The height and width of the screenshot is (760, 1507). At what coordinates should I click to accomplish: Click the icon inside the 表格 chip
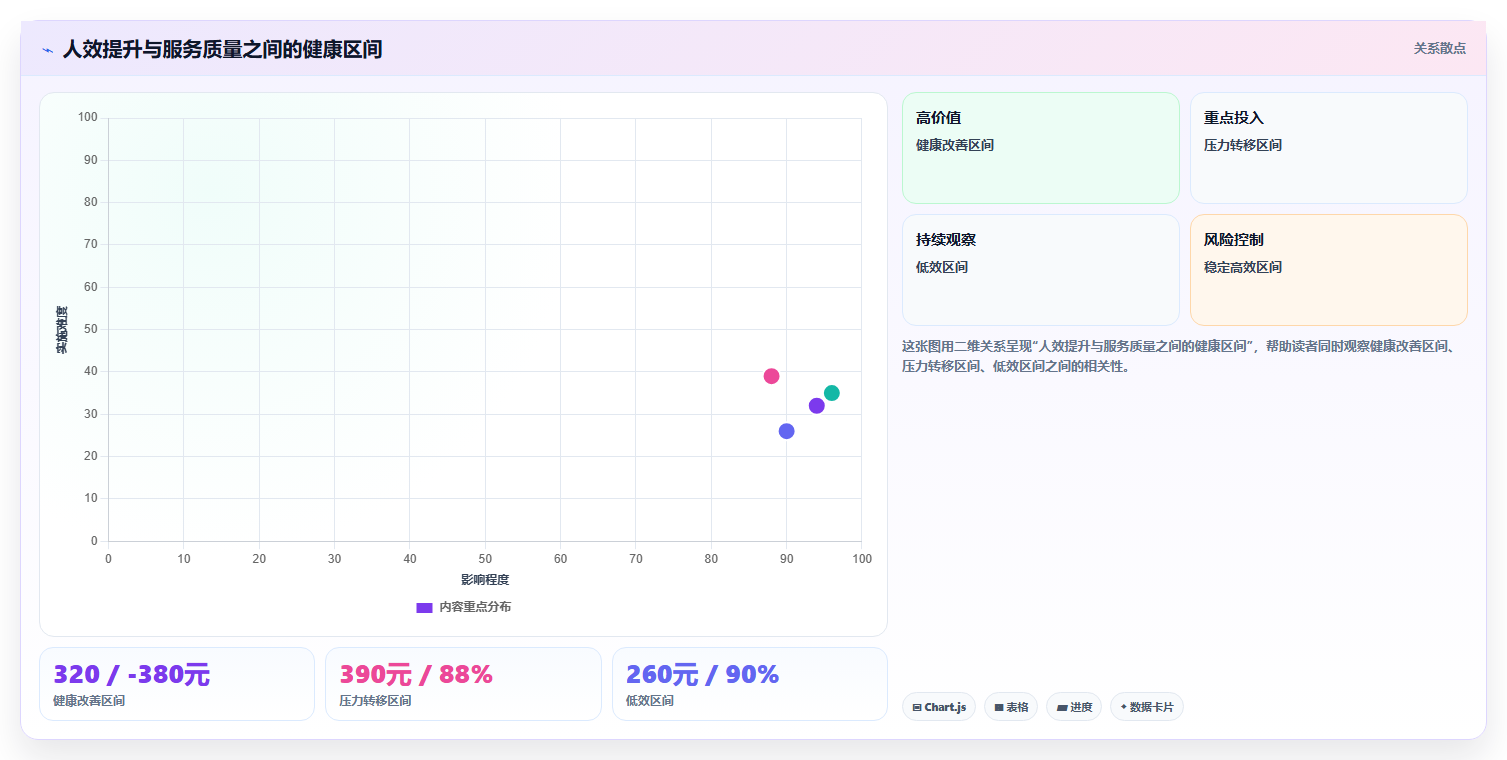[998, 707]
